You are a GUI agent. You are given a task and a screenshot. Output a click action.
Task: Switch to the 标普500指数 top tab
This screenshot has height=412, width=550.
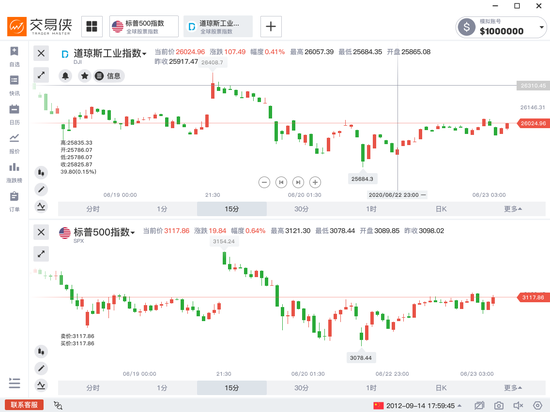(x=144, y=26)
